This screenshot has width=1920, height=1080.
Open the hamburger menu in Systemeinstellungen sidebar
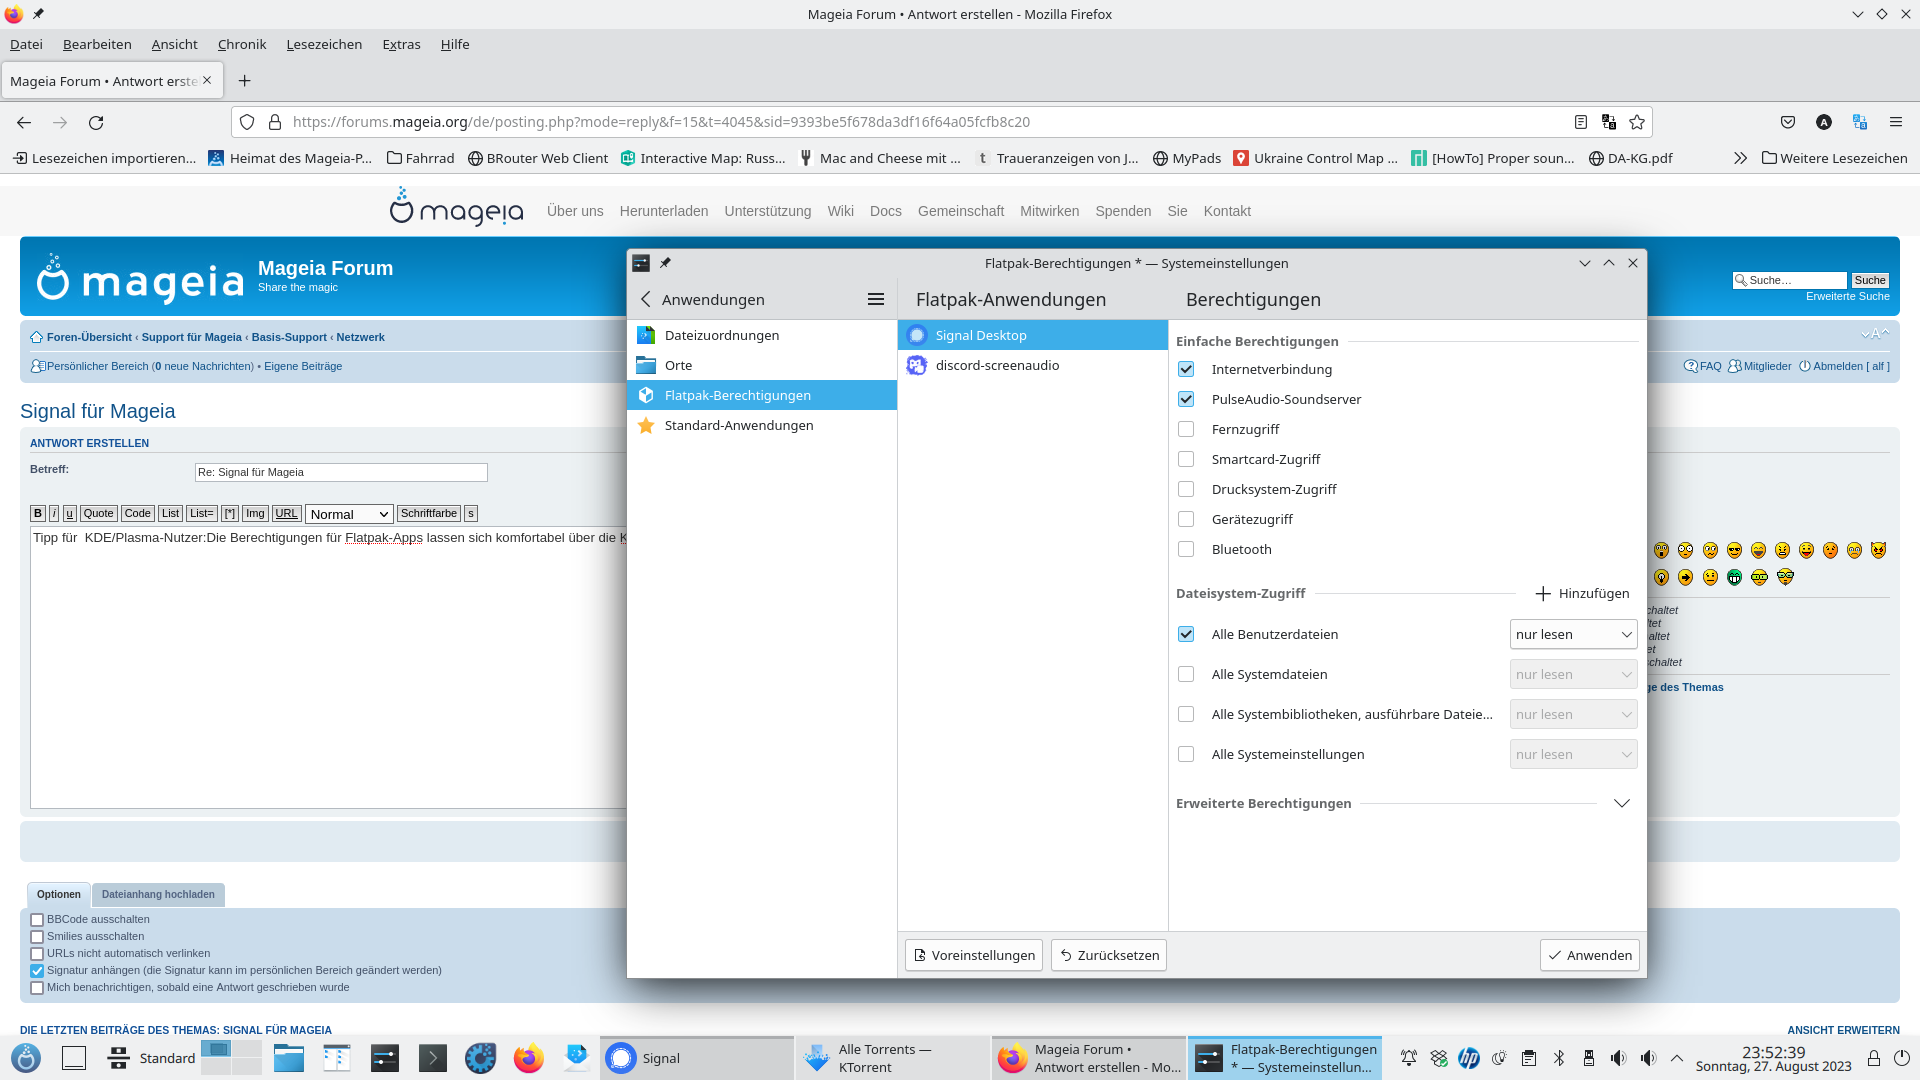(x=876, y=299)
